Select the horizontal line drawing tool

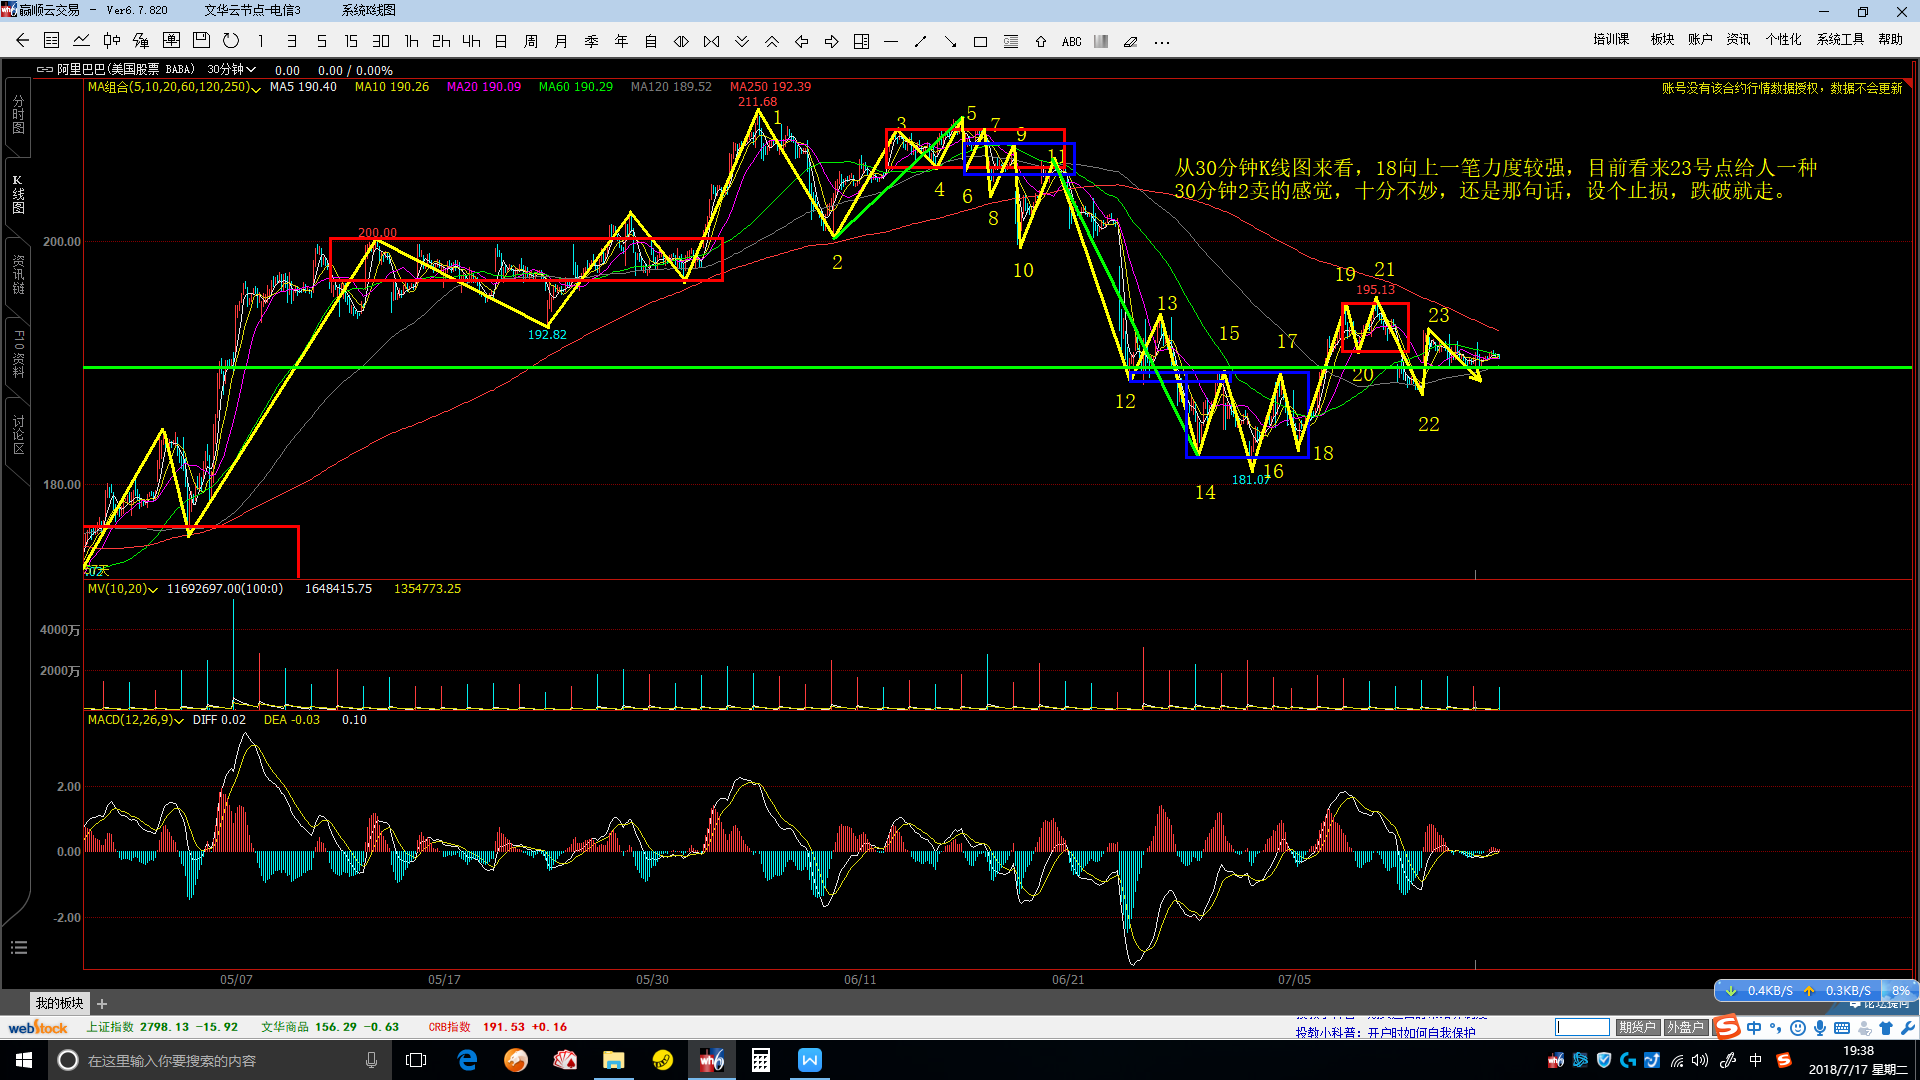[x=891, y=41]
